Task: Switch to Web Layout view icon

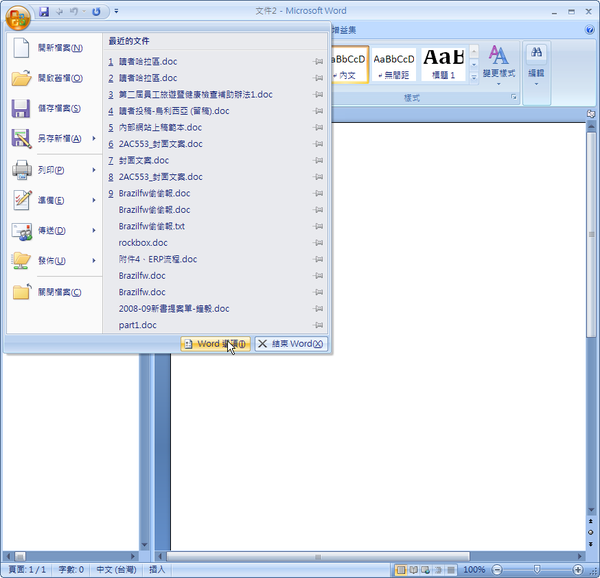Action: click(426, 570)
